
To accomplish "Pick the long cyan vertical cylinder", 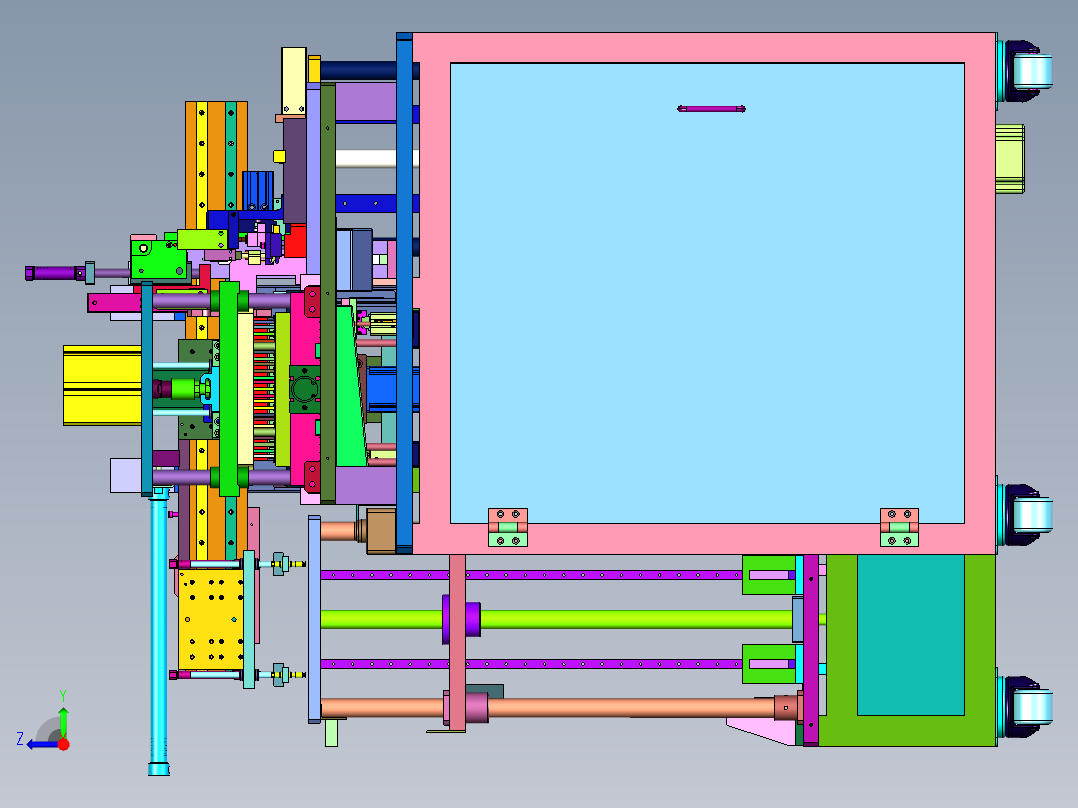I will click(159, 631).
